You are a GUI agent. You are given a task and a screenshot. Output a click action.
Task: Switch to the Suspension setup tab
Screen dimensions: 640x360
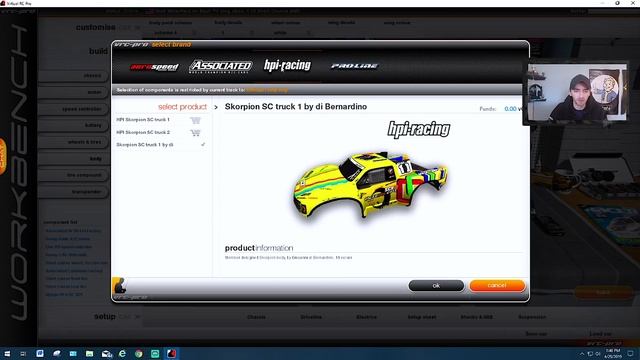[532, 317]
